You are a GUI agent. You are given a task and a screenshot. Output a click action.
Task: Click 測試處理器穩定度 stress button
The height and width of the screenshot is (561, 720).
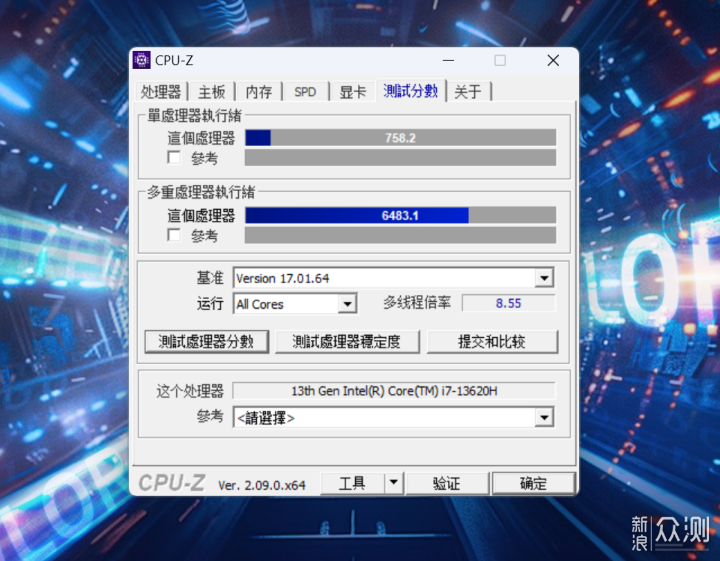click(347, 342)
